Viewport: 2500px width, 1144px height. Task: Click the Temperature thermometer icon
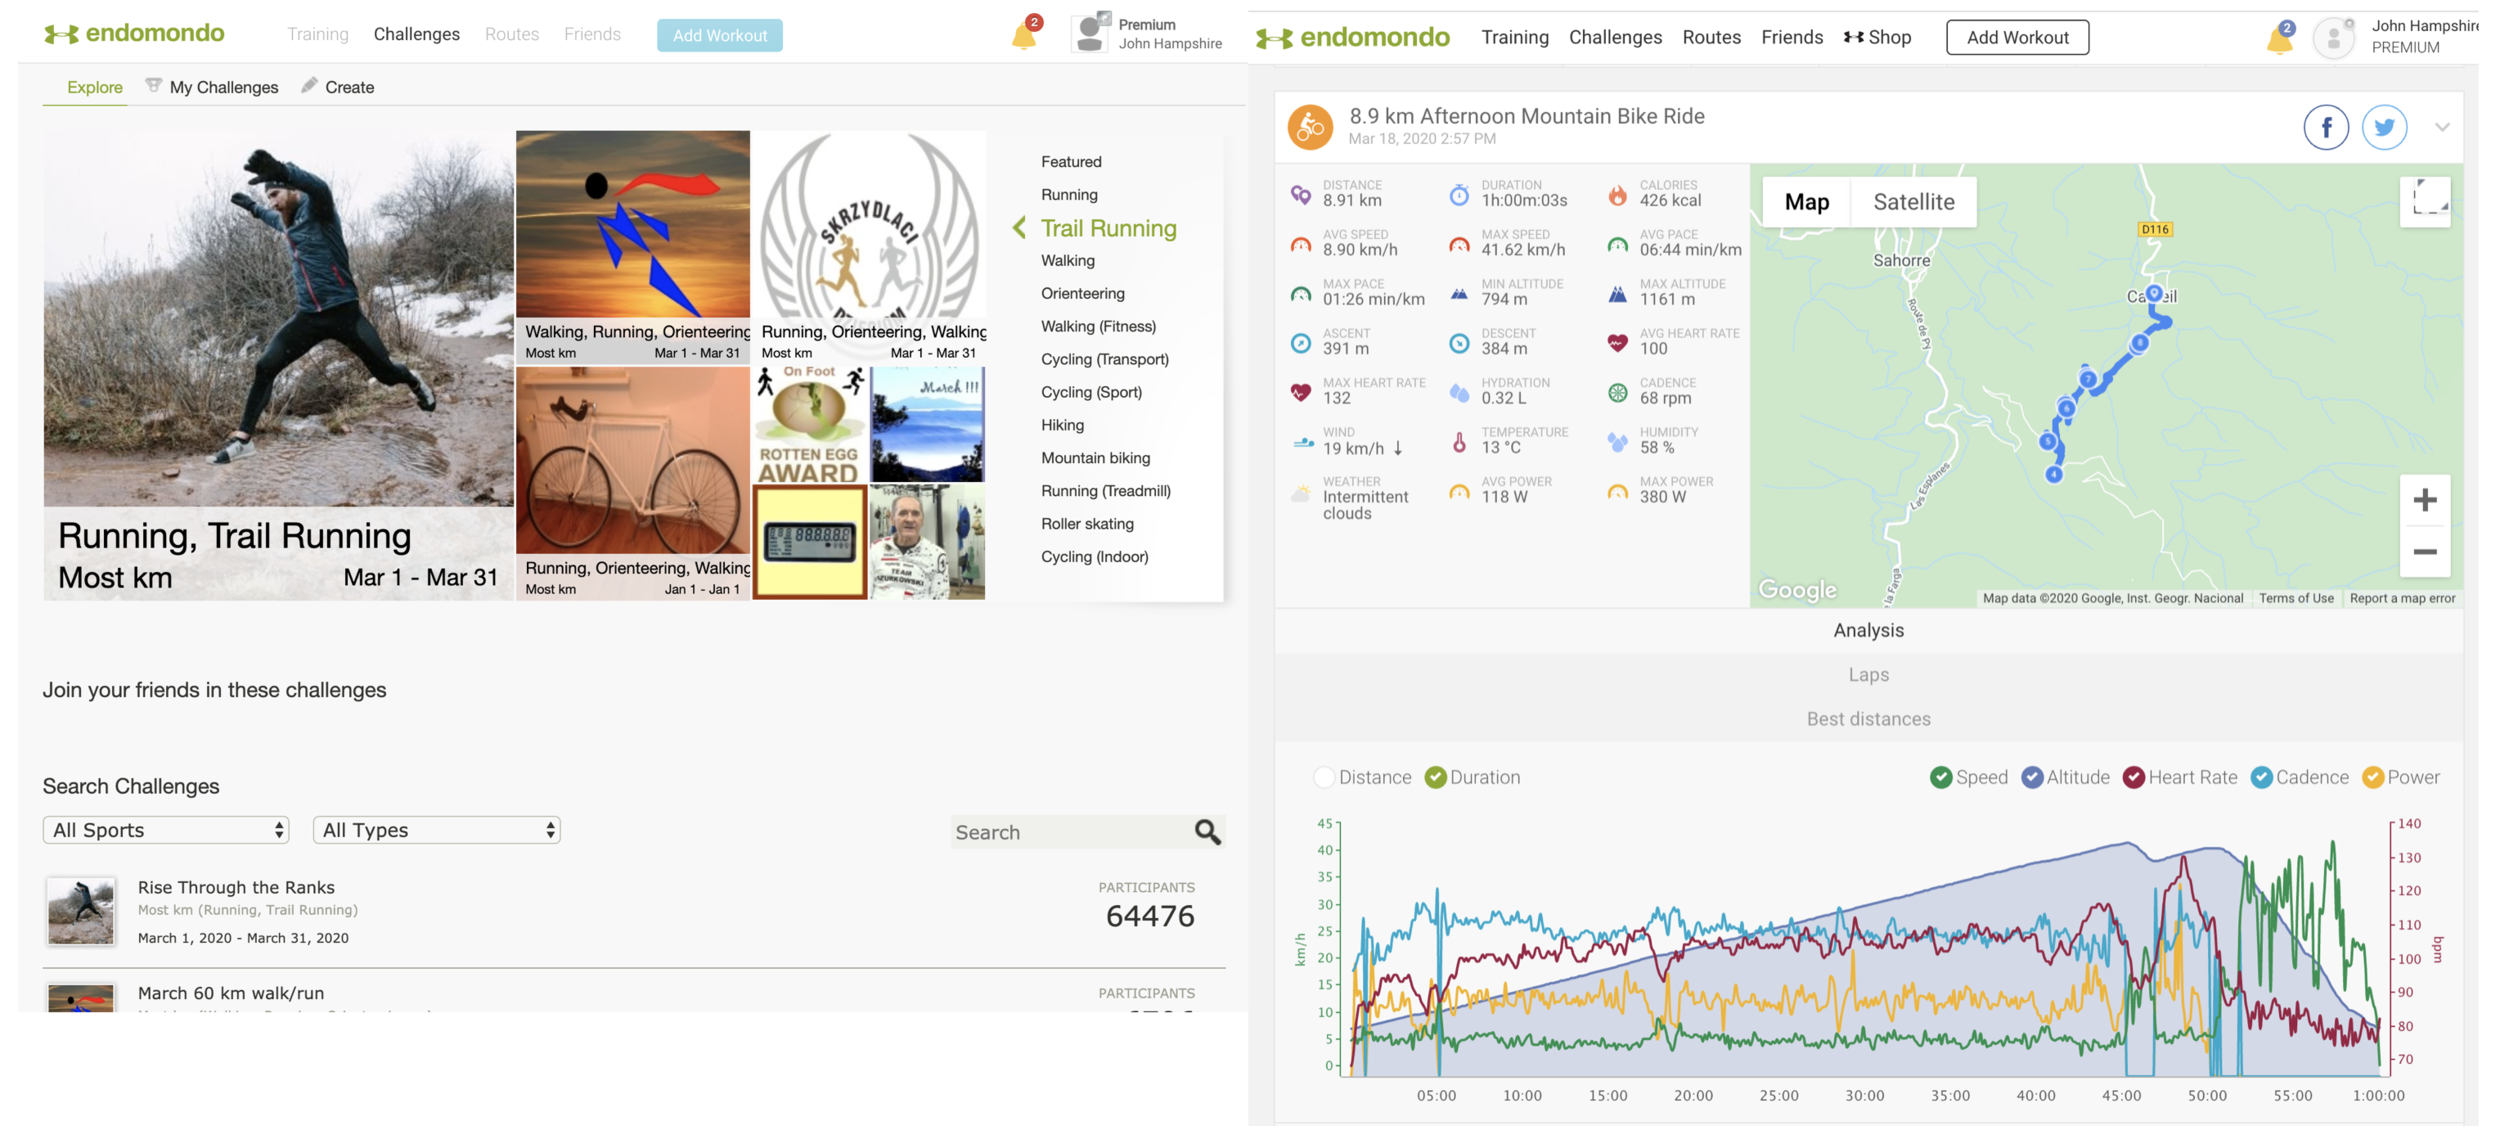(x=1459, y=441)
